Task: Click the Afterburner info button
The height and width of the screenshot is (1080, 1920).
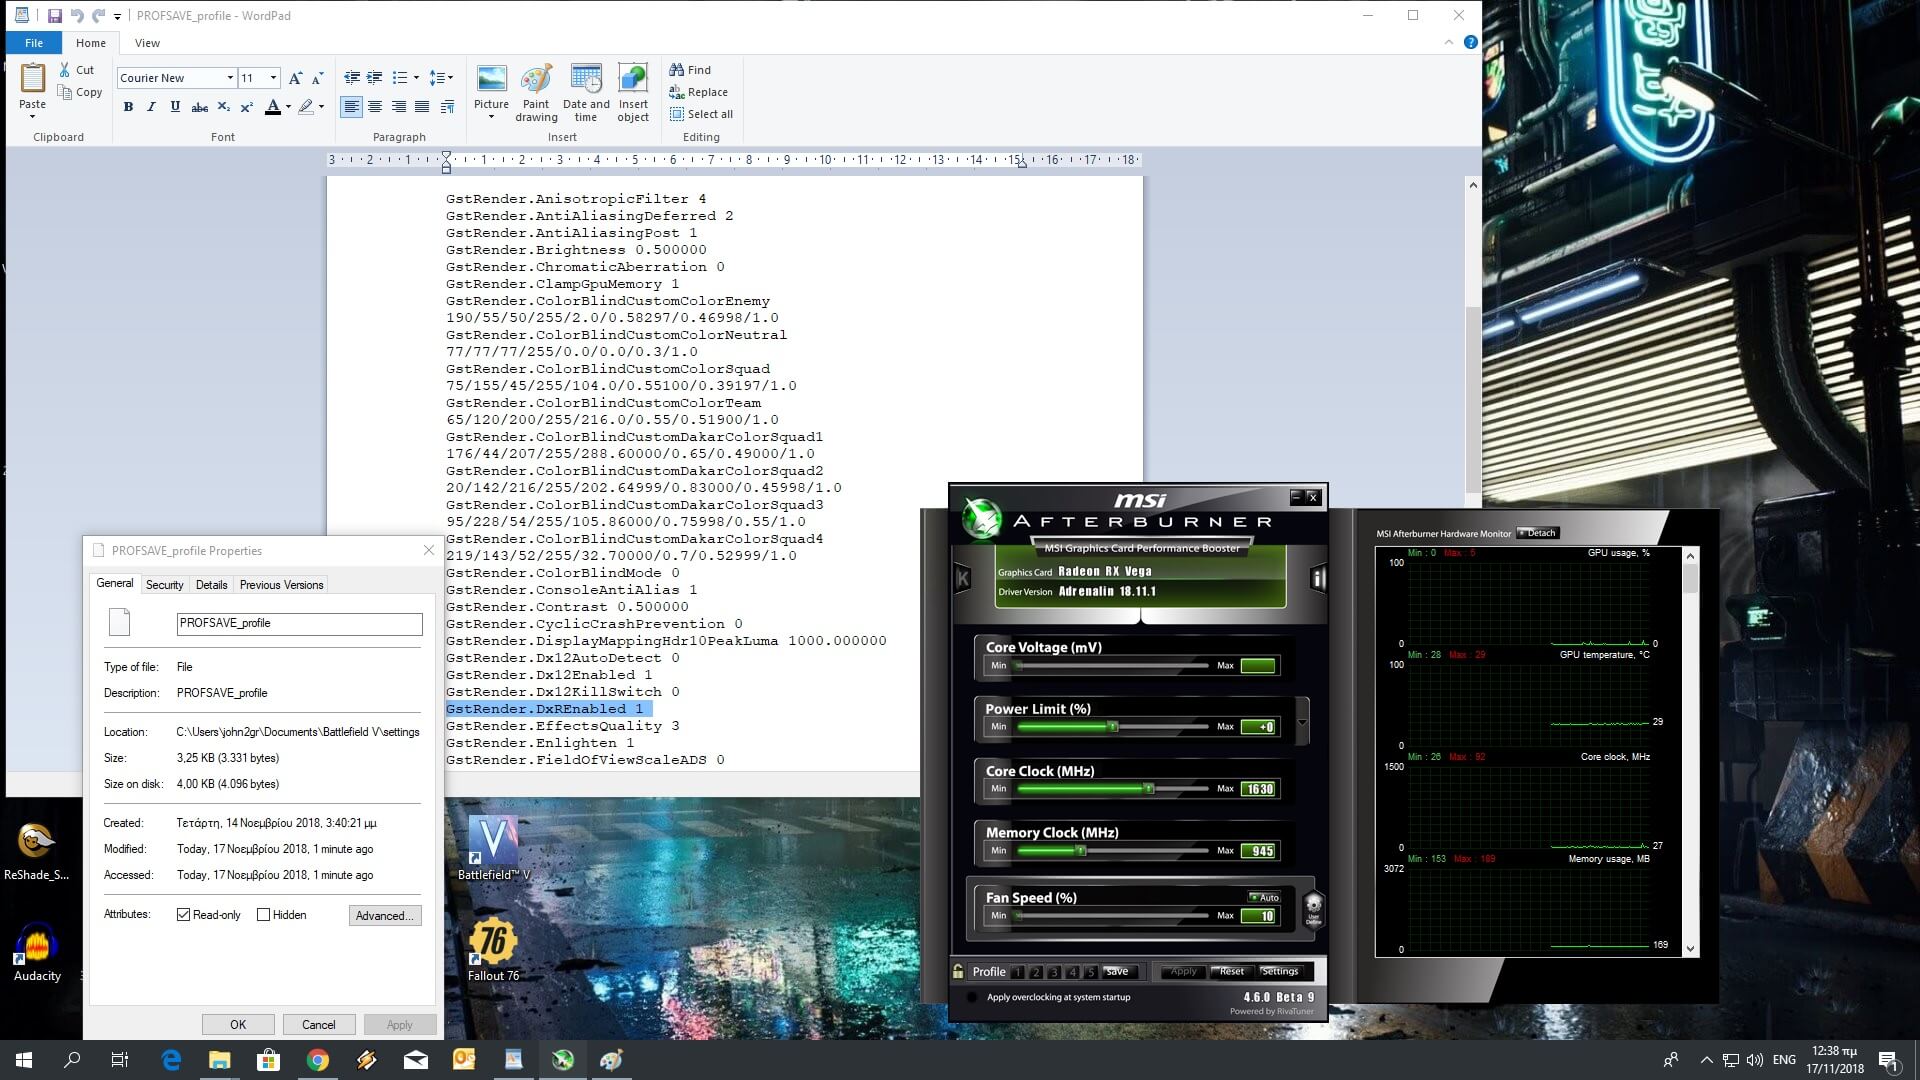Action: point(1318,578)
